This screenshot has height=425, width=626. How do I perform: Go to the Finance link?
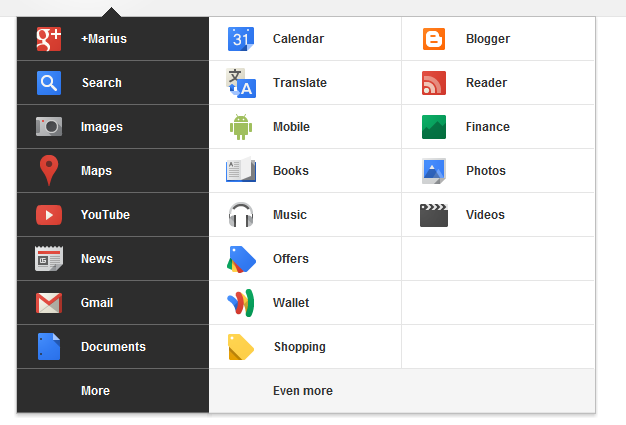(x=498, y=127)
